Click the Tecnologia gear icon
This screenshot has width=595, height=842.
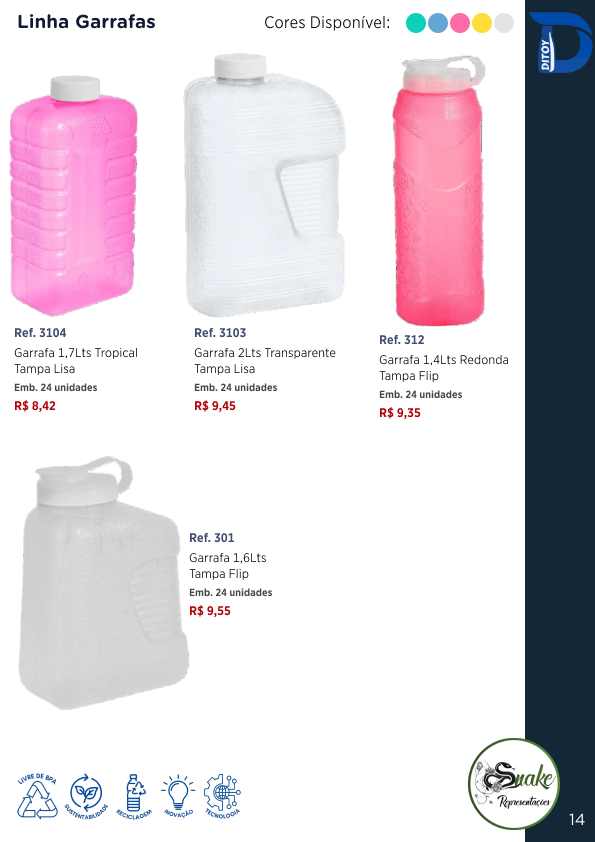coord(222,796)
